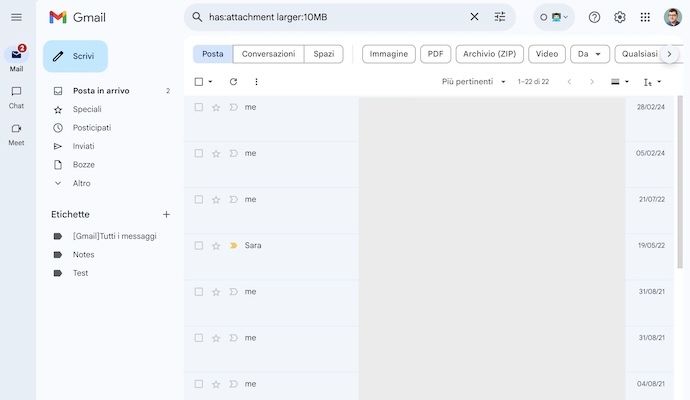Open Google apps grid icon
Screen dimensions: 690x400
pyautogui.click(x=645, y=17)
